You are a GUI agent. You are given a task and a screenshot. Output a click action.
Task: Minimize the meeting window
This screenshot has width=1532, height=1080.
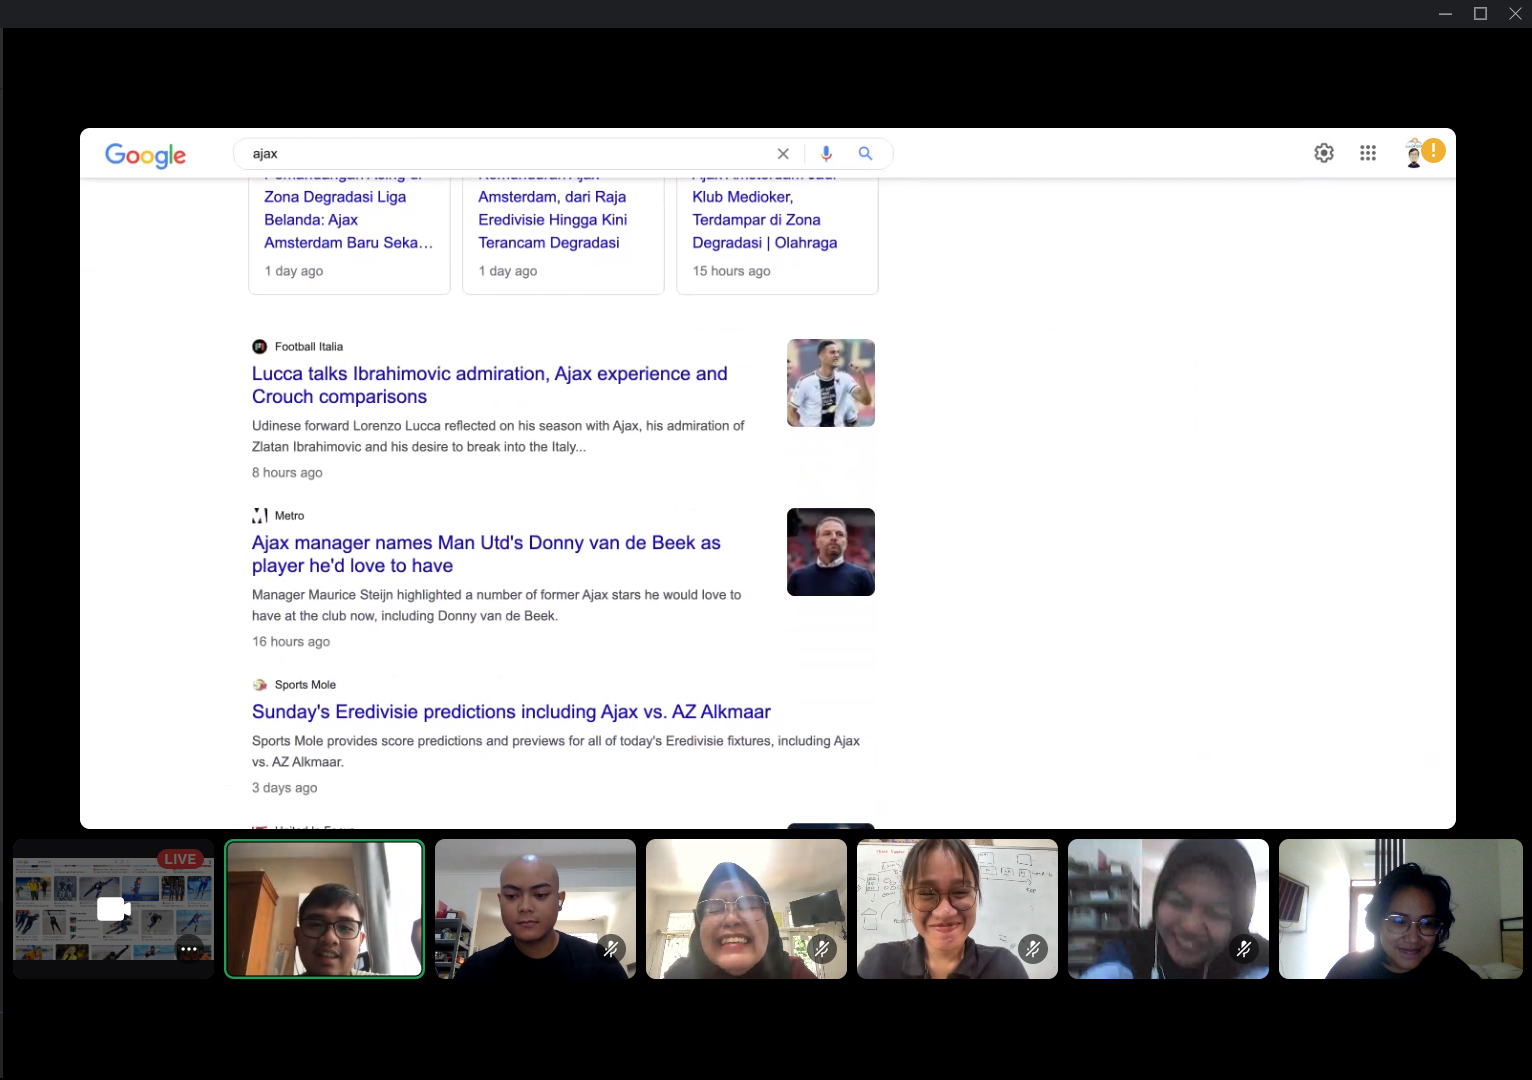(1445, 14)
